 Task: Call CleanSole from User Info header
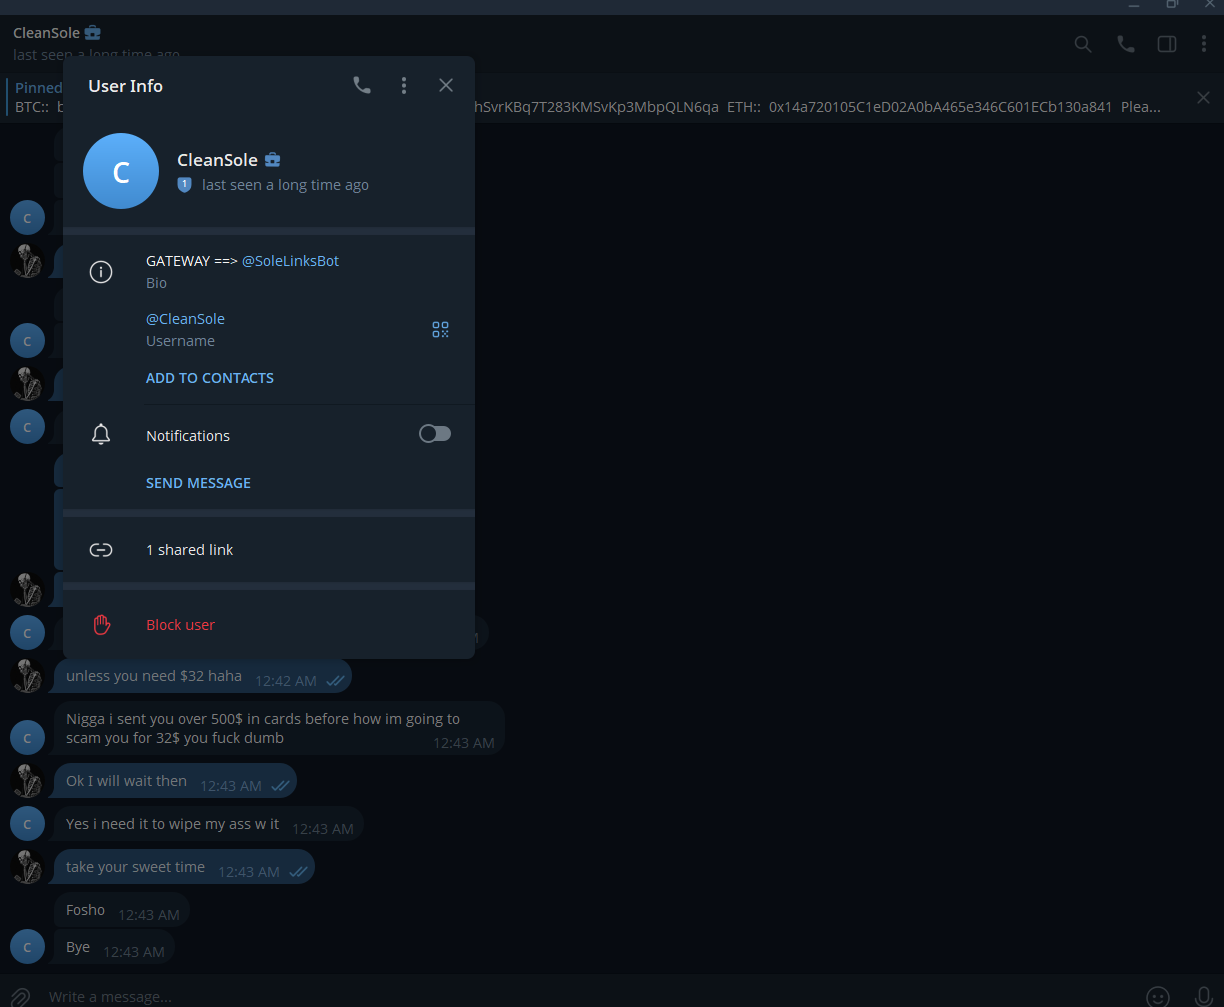[362, 86]
